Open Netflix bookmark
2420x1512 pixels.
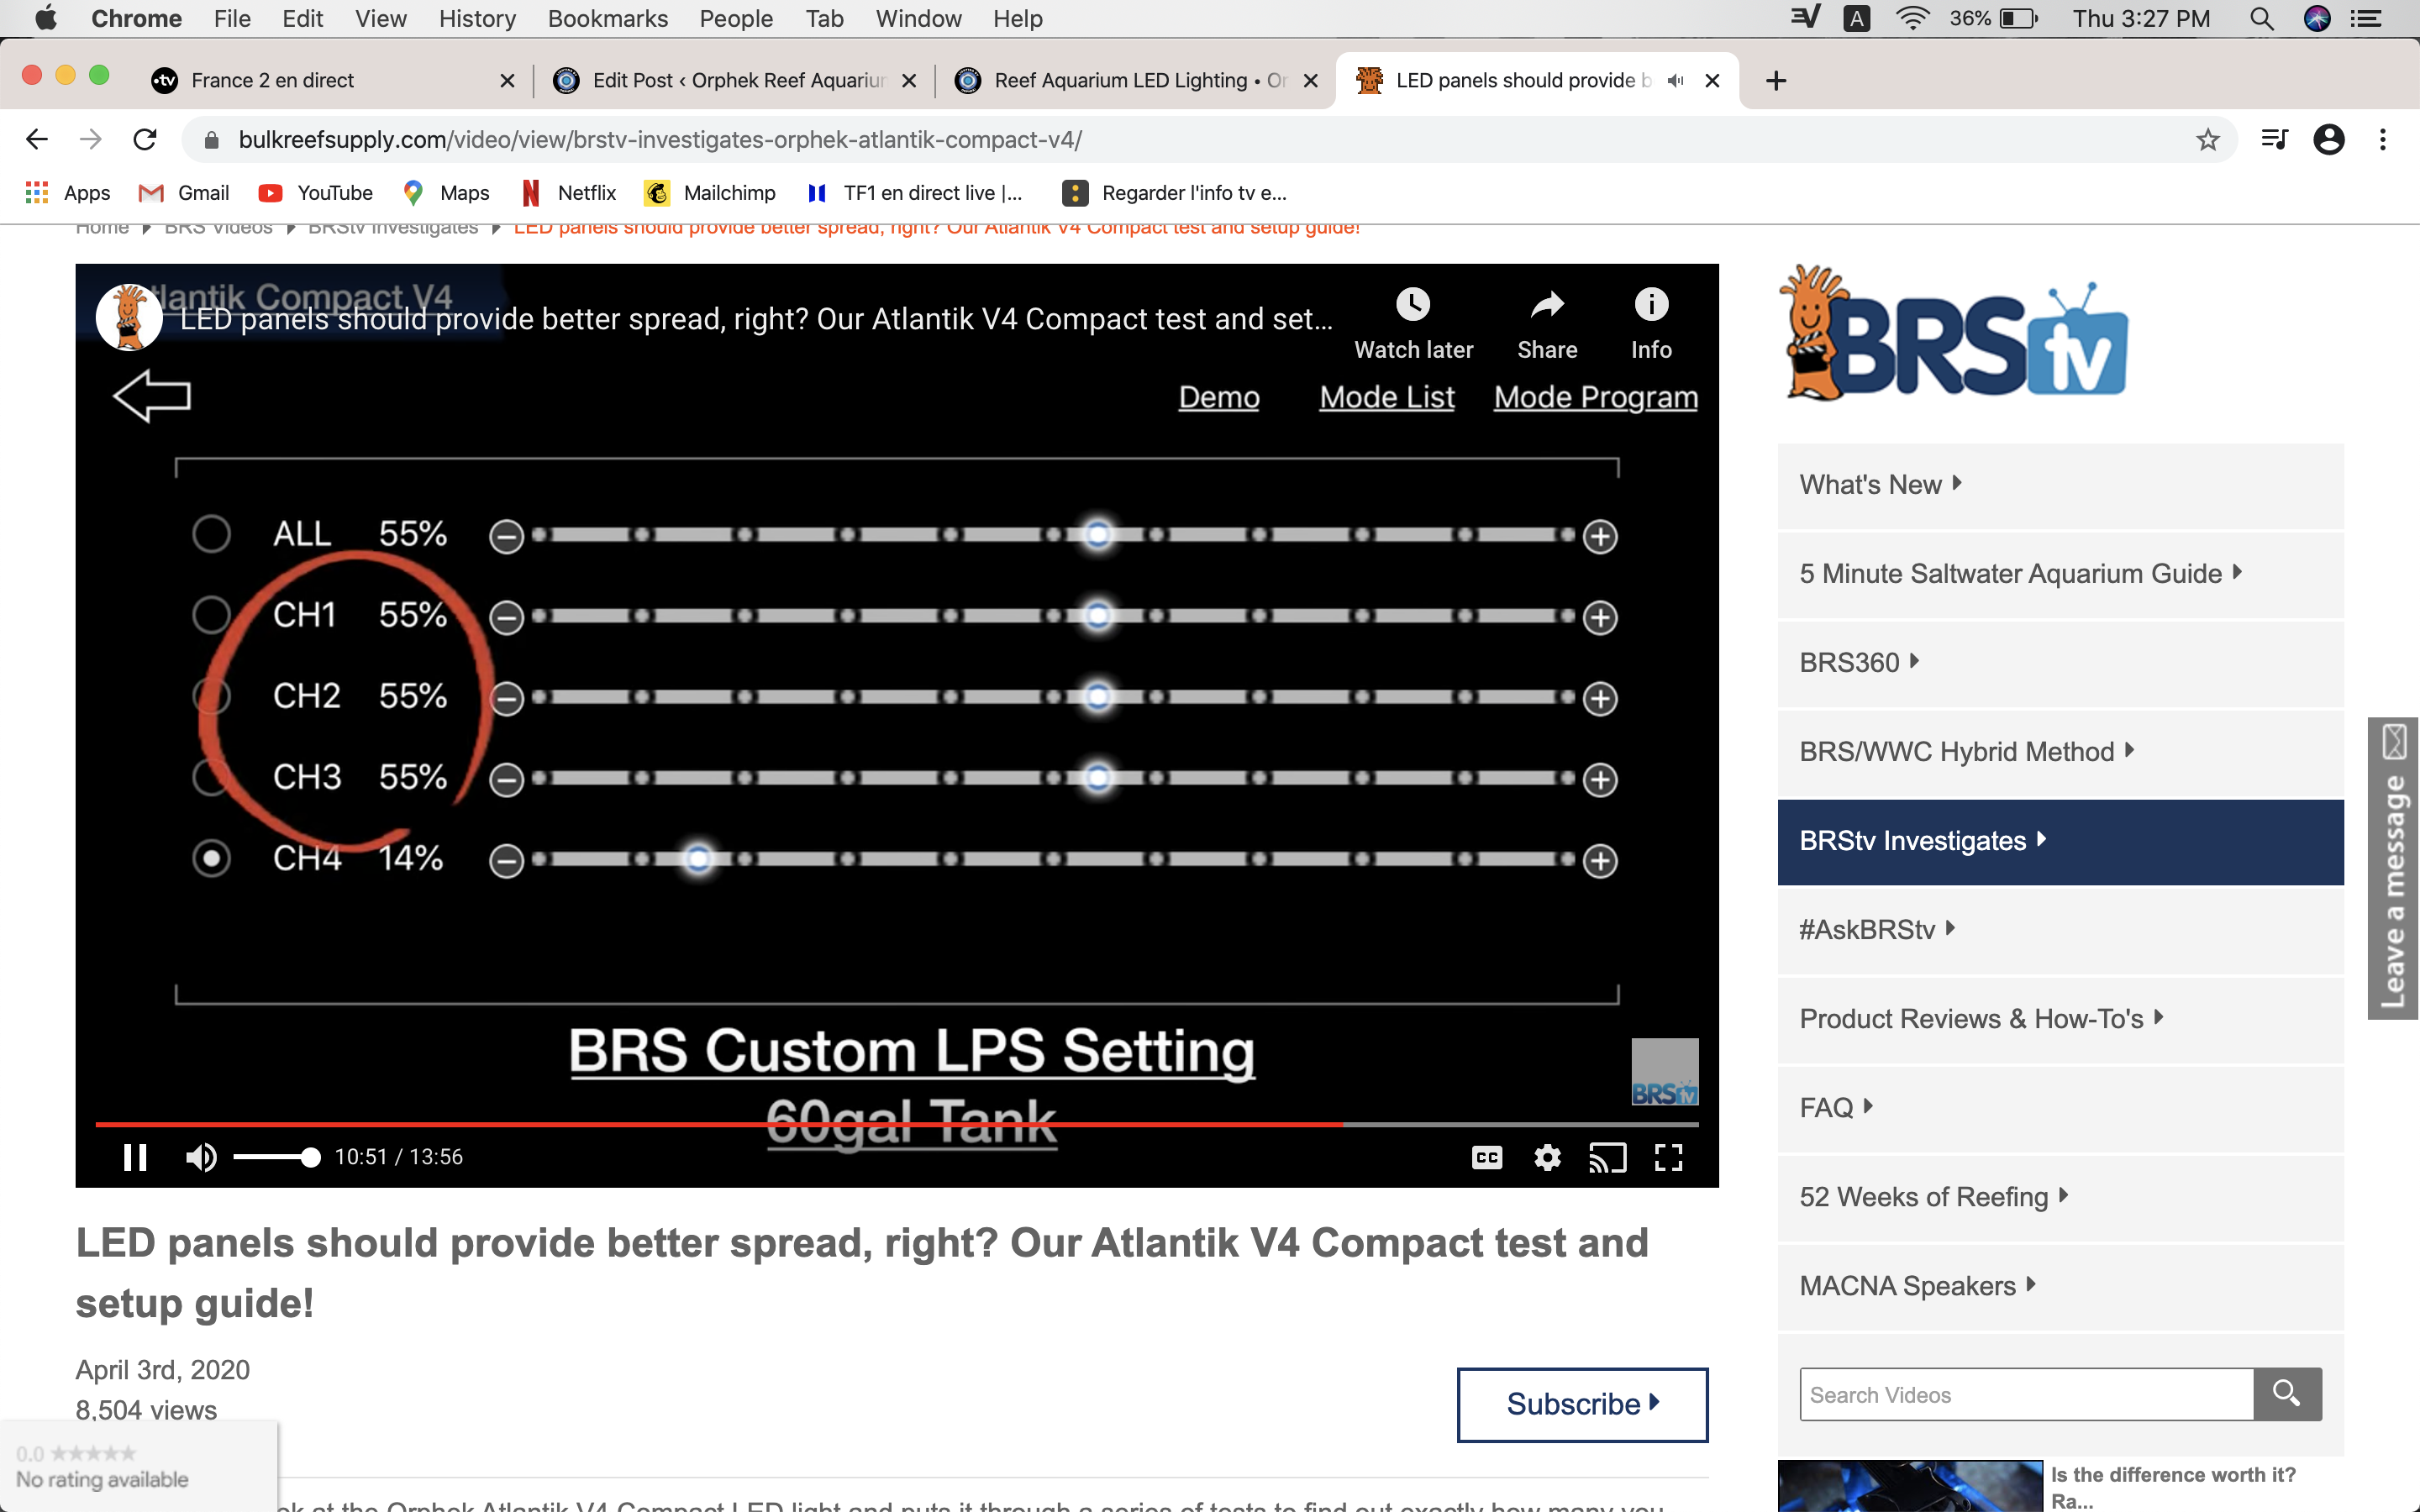(x=568, y=193)
